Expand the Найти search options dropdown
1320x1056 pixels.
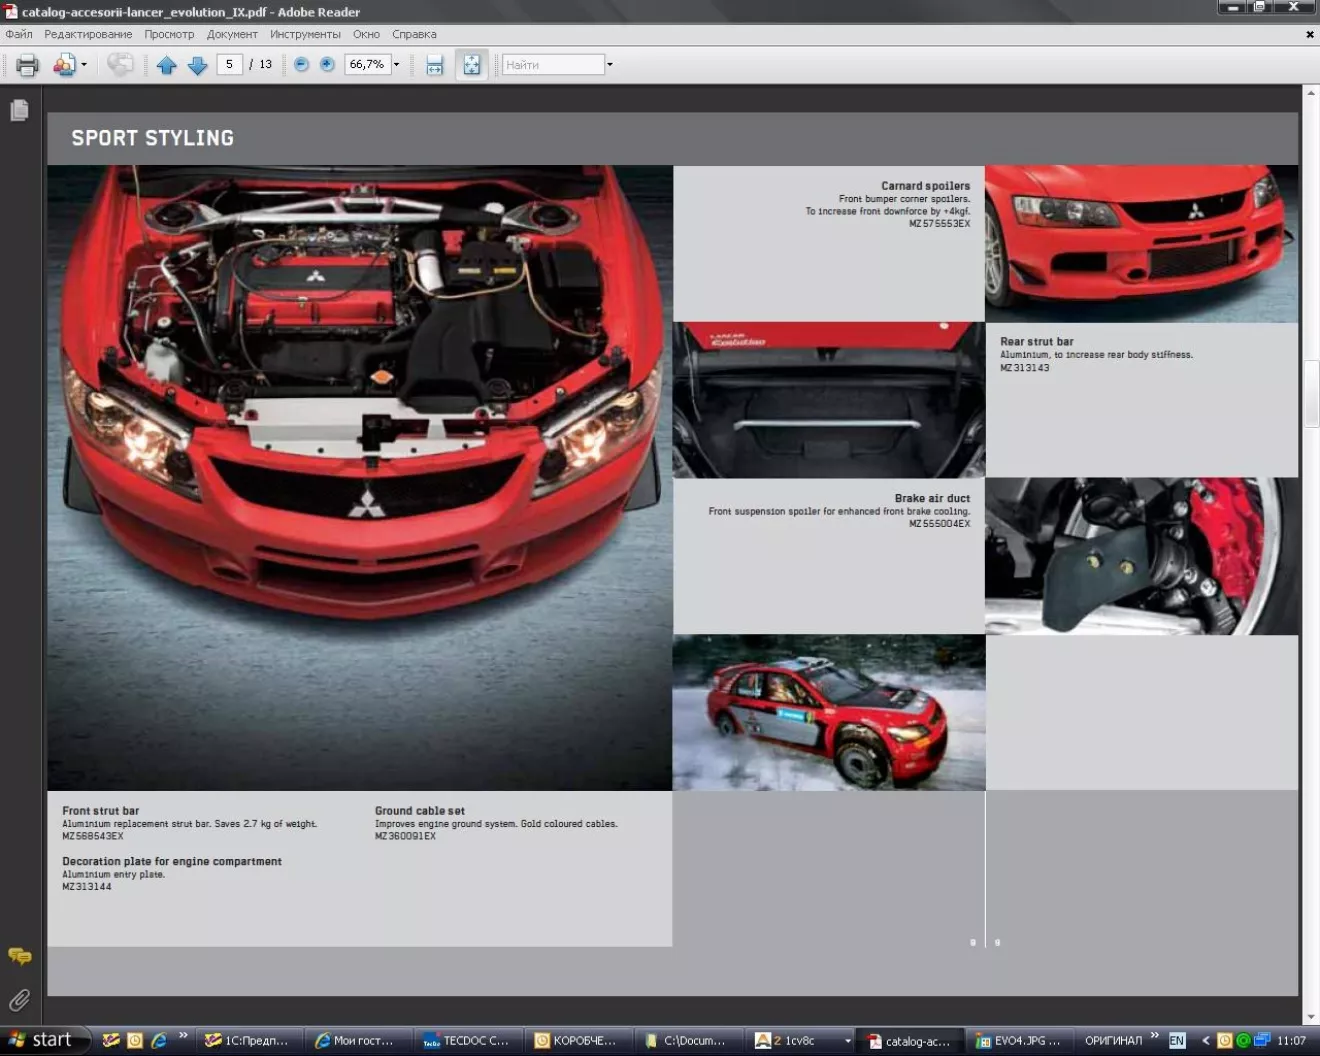click(x=610, y=65)
